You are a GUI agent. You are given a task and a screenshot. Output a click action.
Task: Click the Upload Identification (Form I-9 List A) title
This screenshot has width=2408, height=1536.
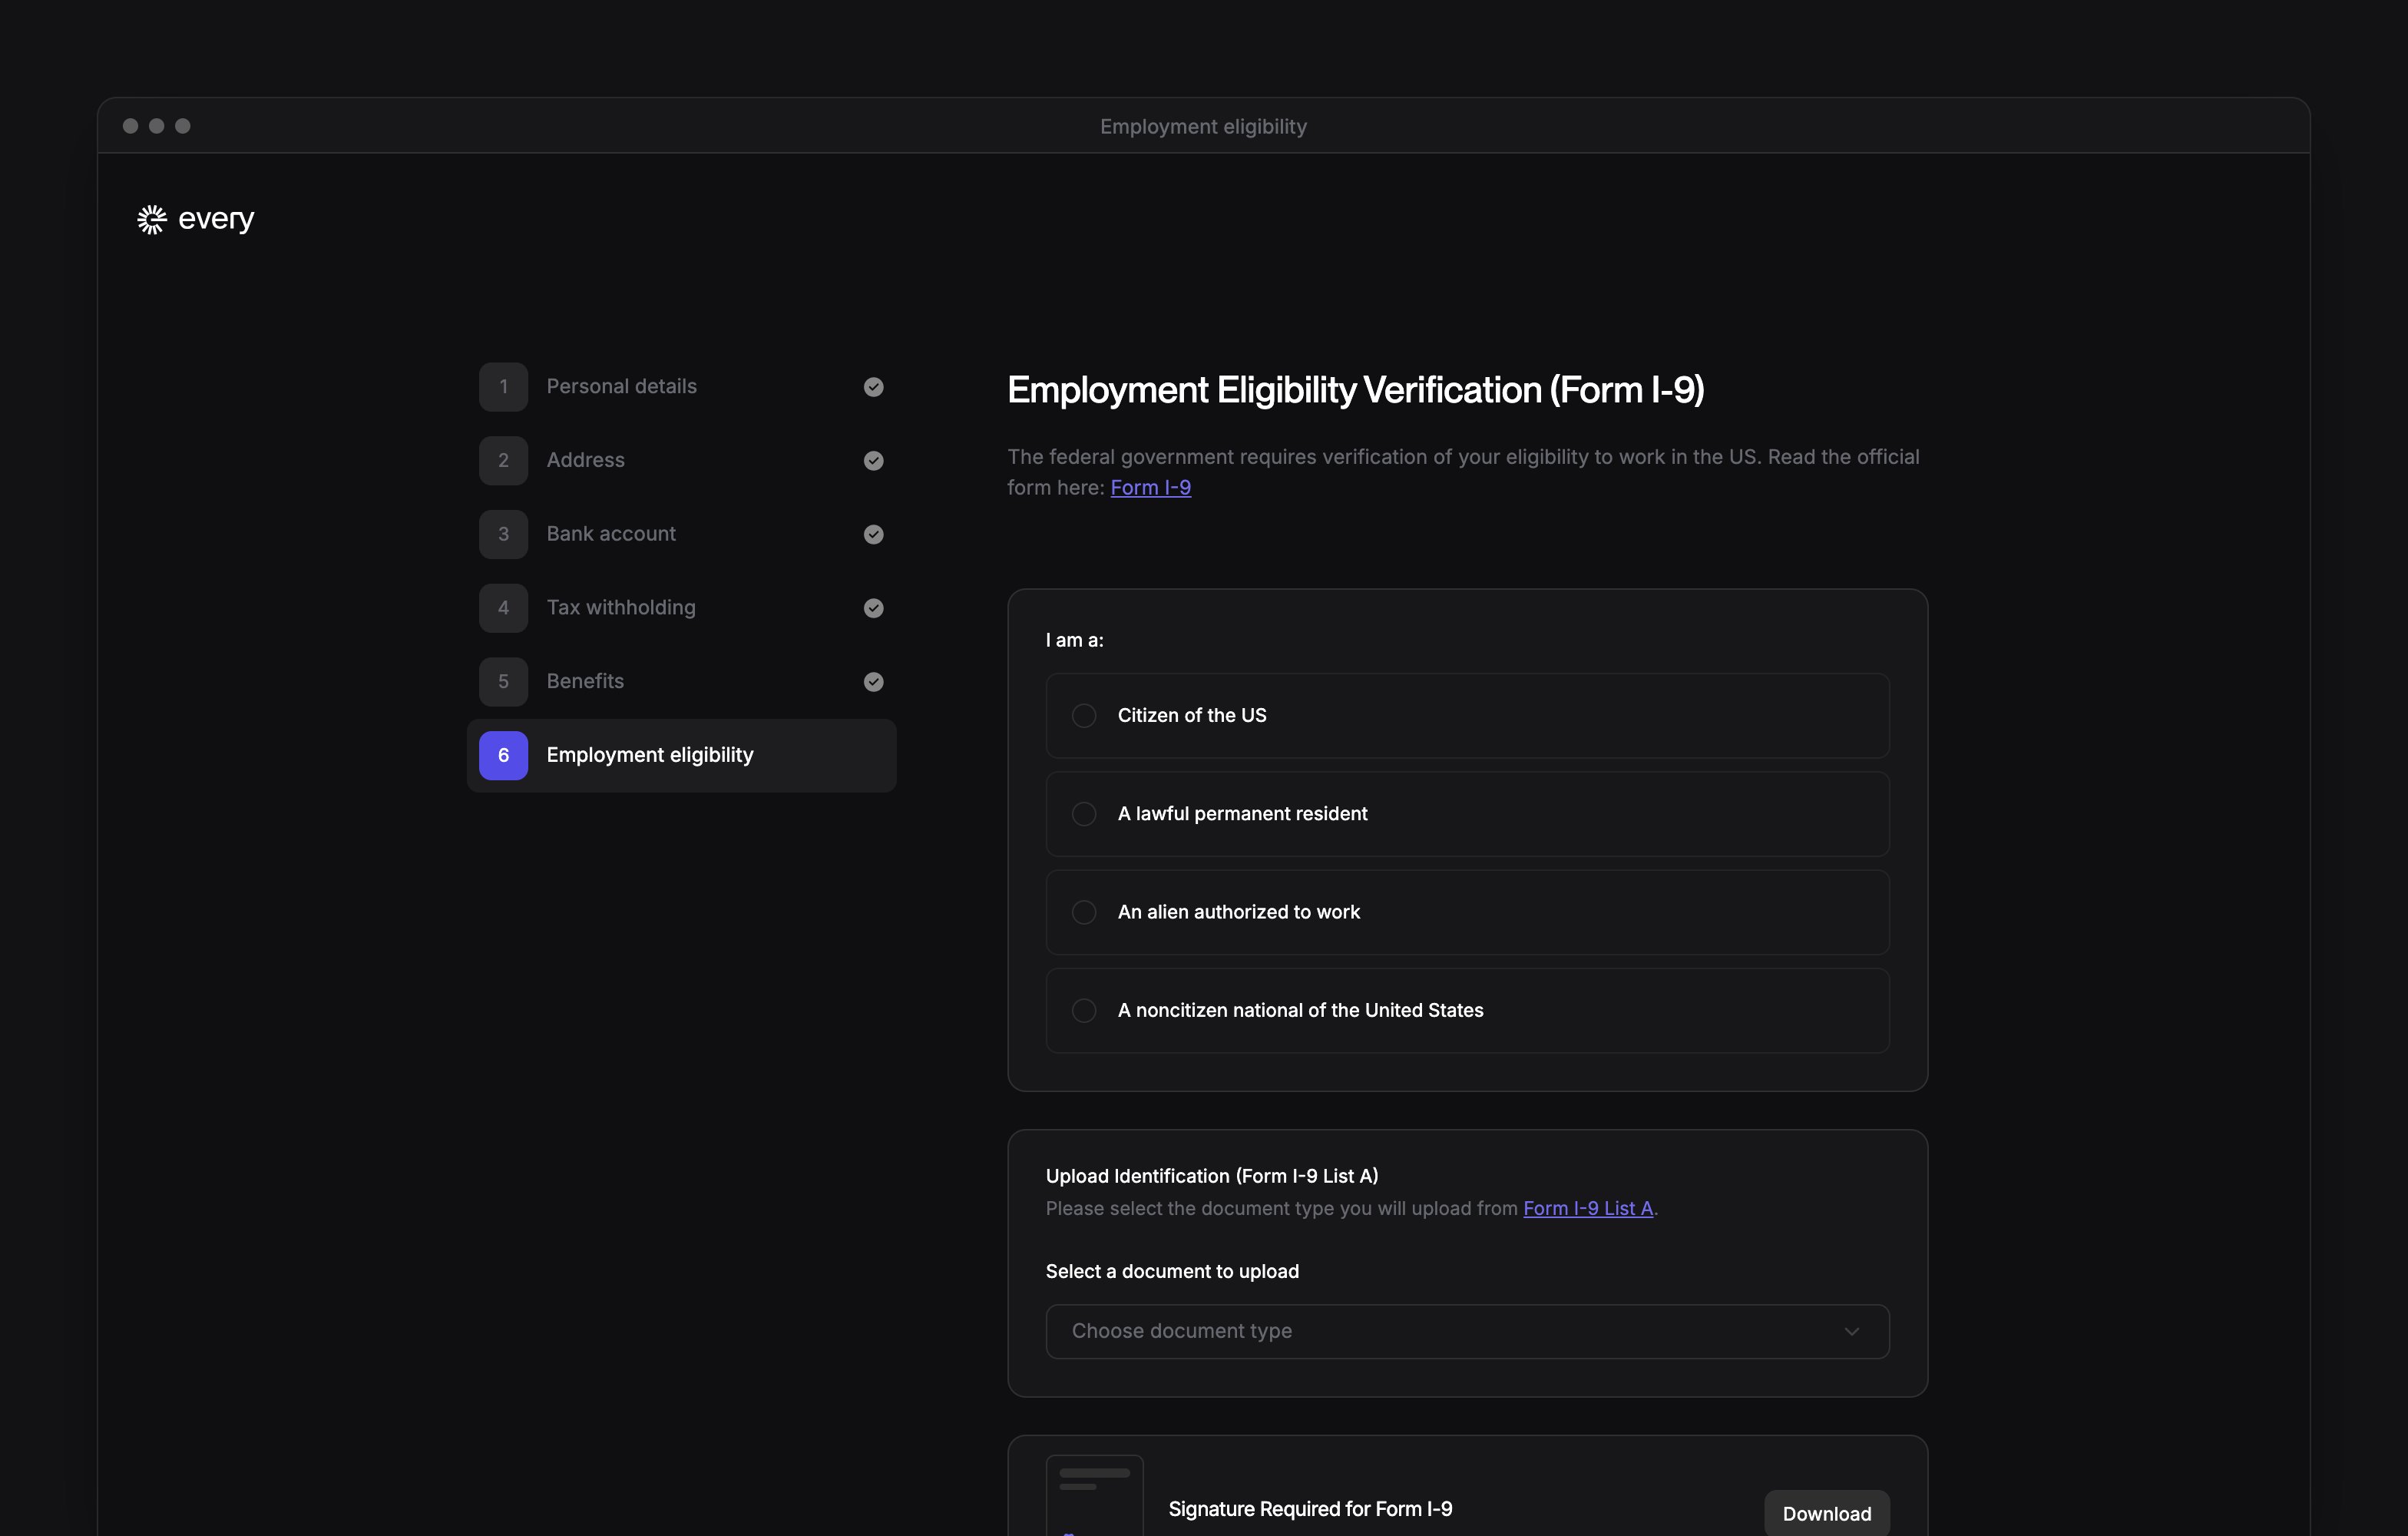point(1212,1176)
